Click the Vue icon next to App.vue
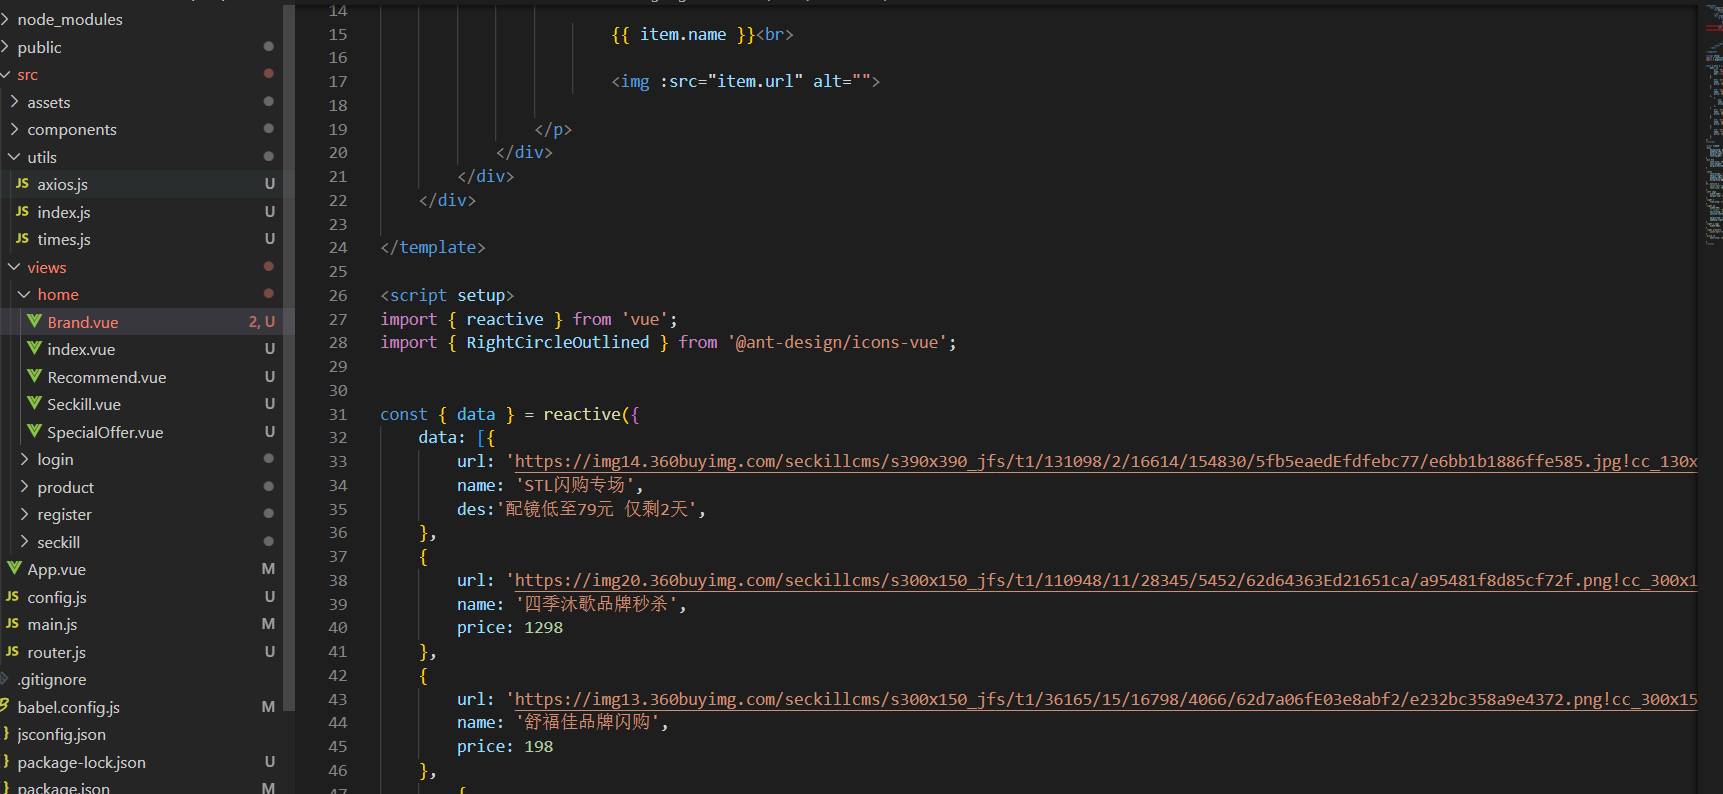The width and height of the screenshot is (1723, 794). (14, 568)
